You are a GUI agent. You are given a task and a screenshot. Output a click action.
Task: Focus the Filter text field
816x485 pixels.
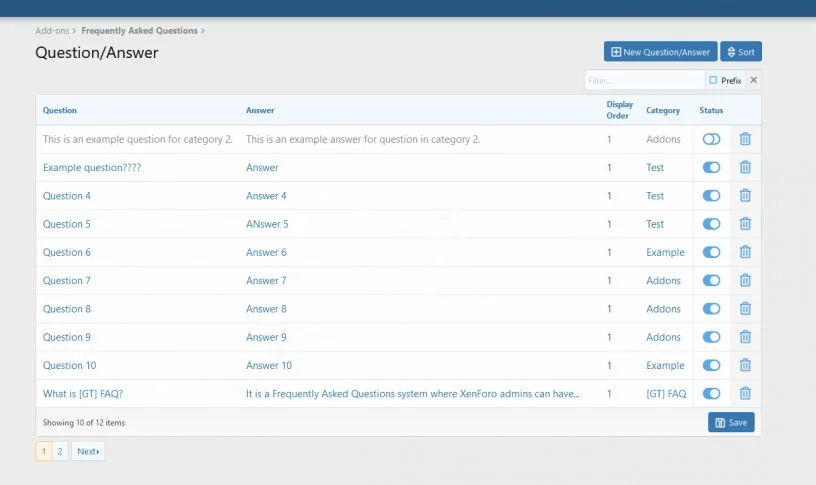point(643,80)
